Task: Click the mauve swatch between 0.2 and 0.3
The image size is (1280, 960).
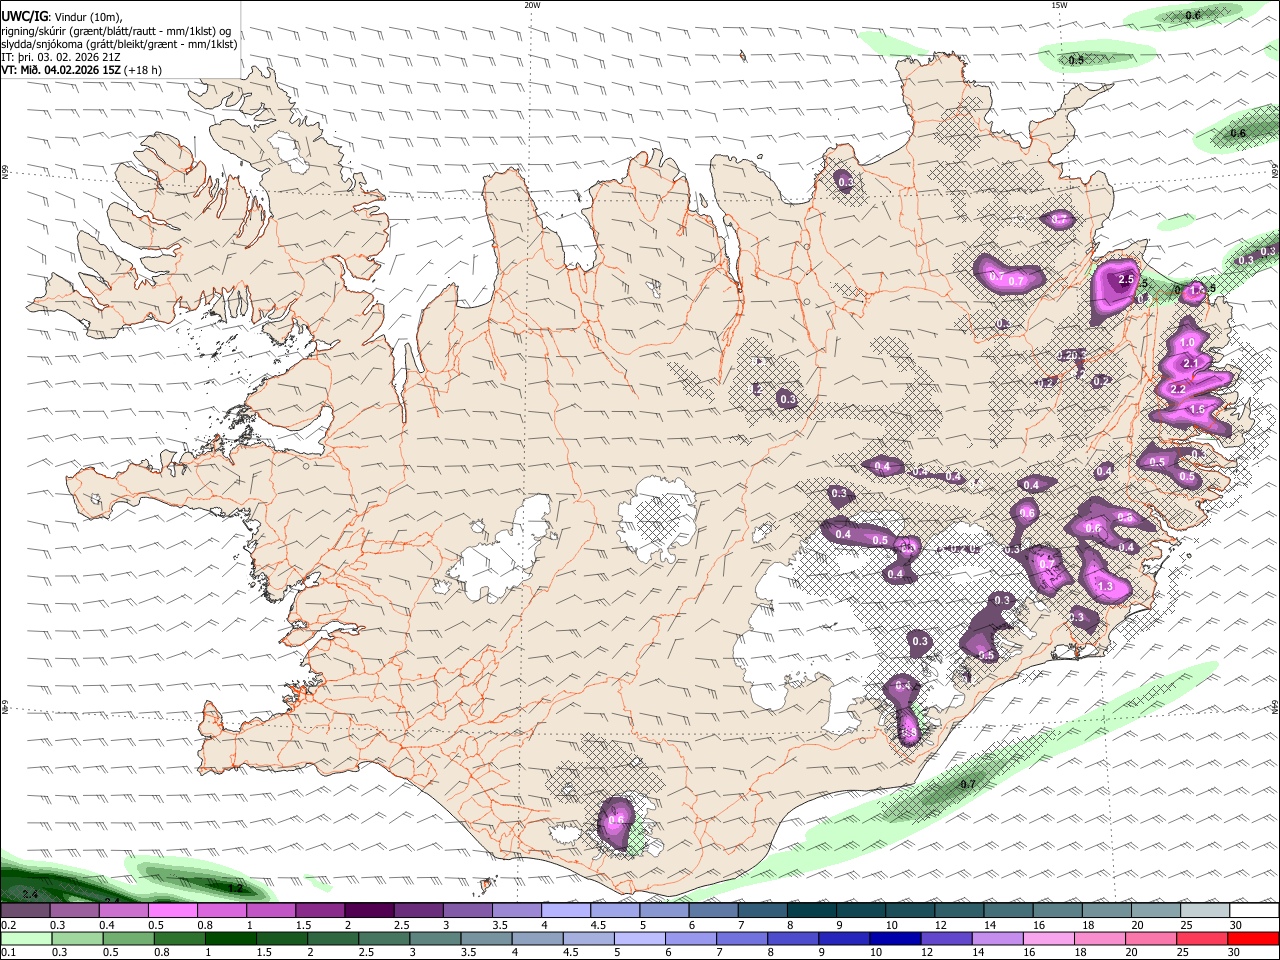Action: (25, 911)
